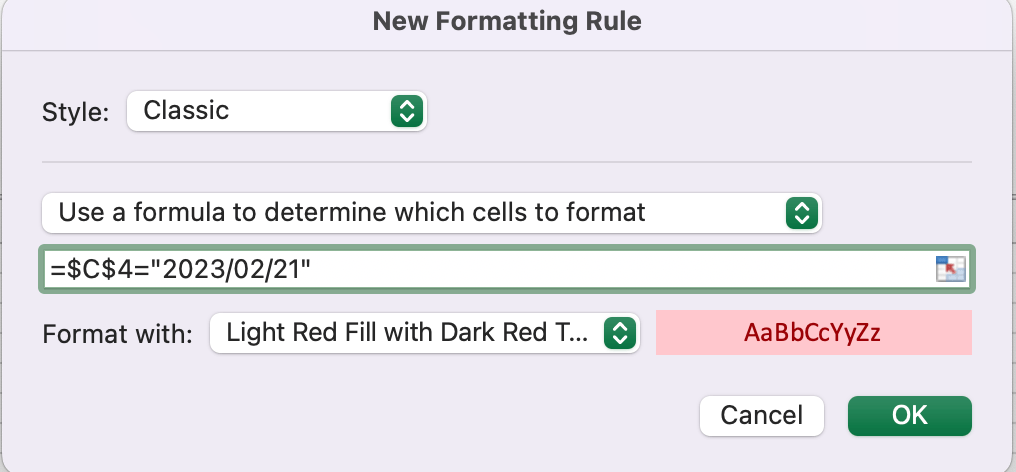1016x472 pixels.
Task: Click the cell range selector icon
Action: coord(950,269)
